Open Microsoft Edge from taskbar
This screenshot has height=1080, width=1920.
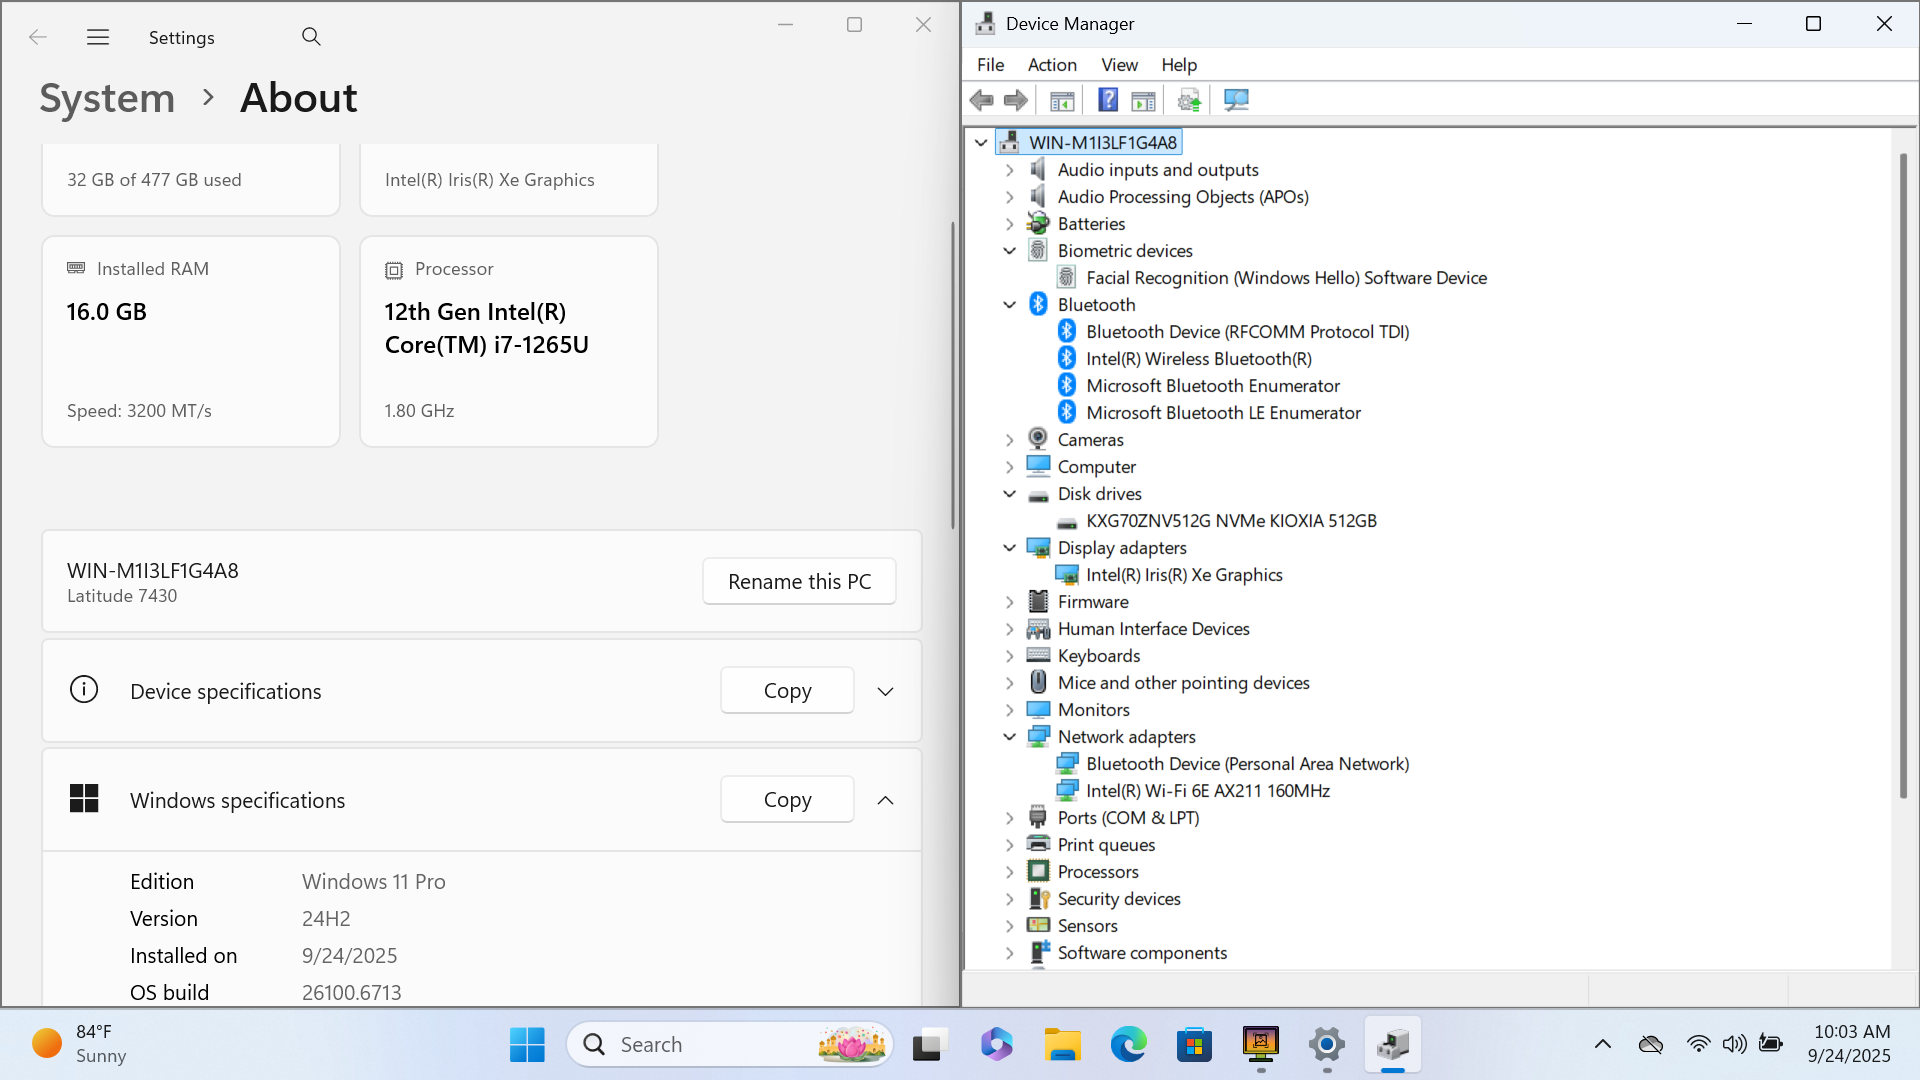tap(1128, 1045)
